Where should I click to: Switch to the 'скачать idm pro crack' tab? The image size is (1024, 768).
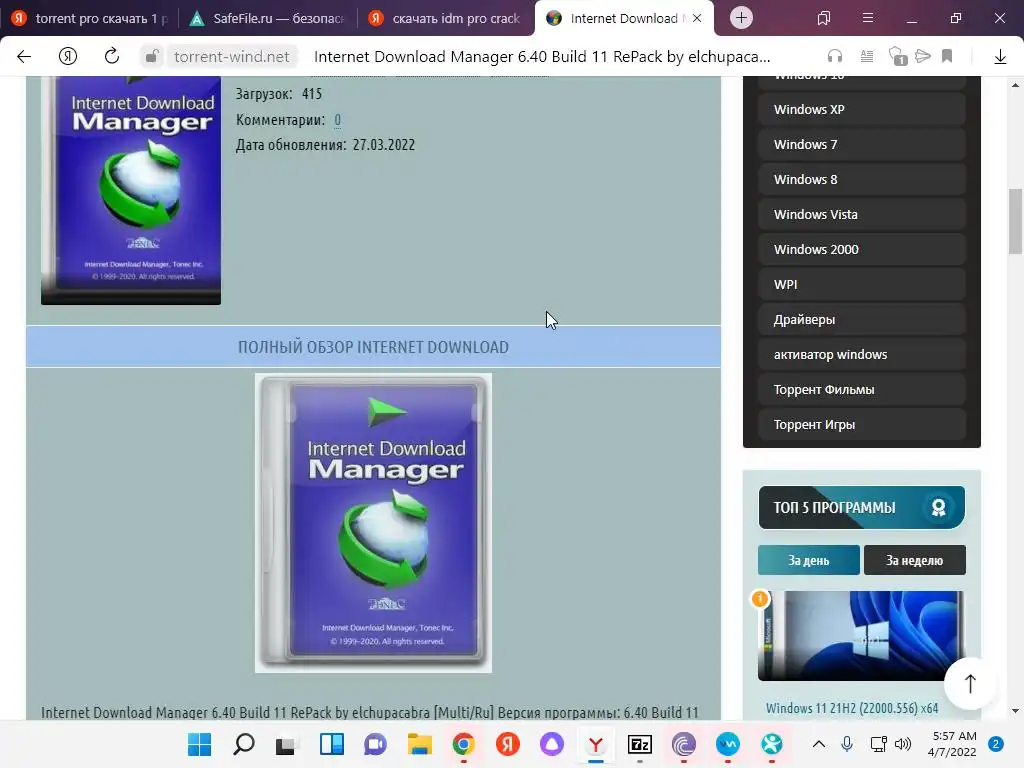point(445,18)
